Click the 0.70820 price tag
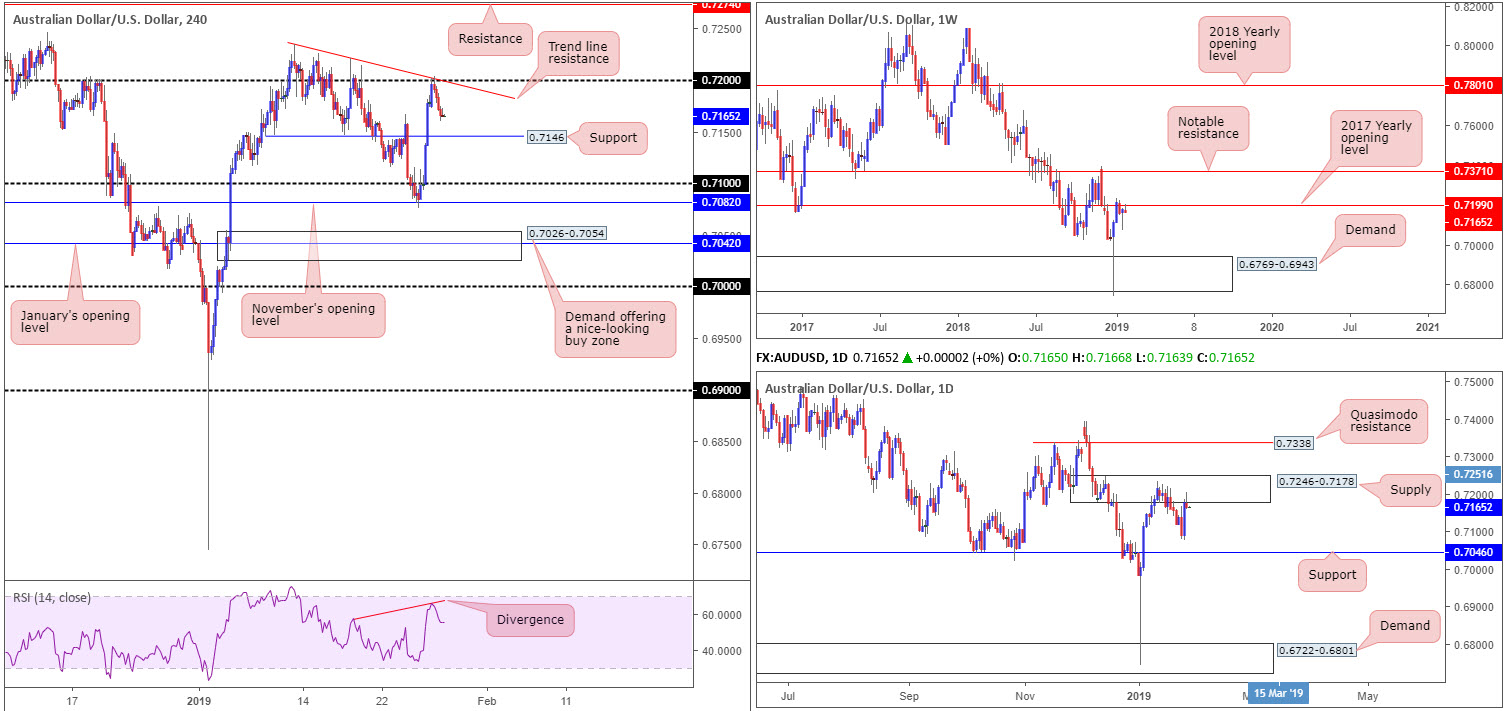This screenshot has height=711, width=1505. click(720, 202)
